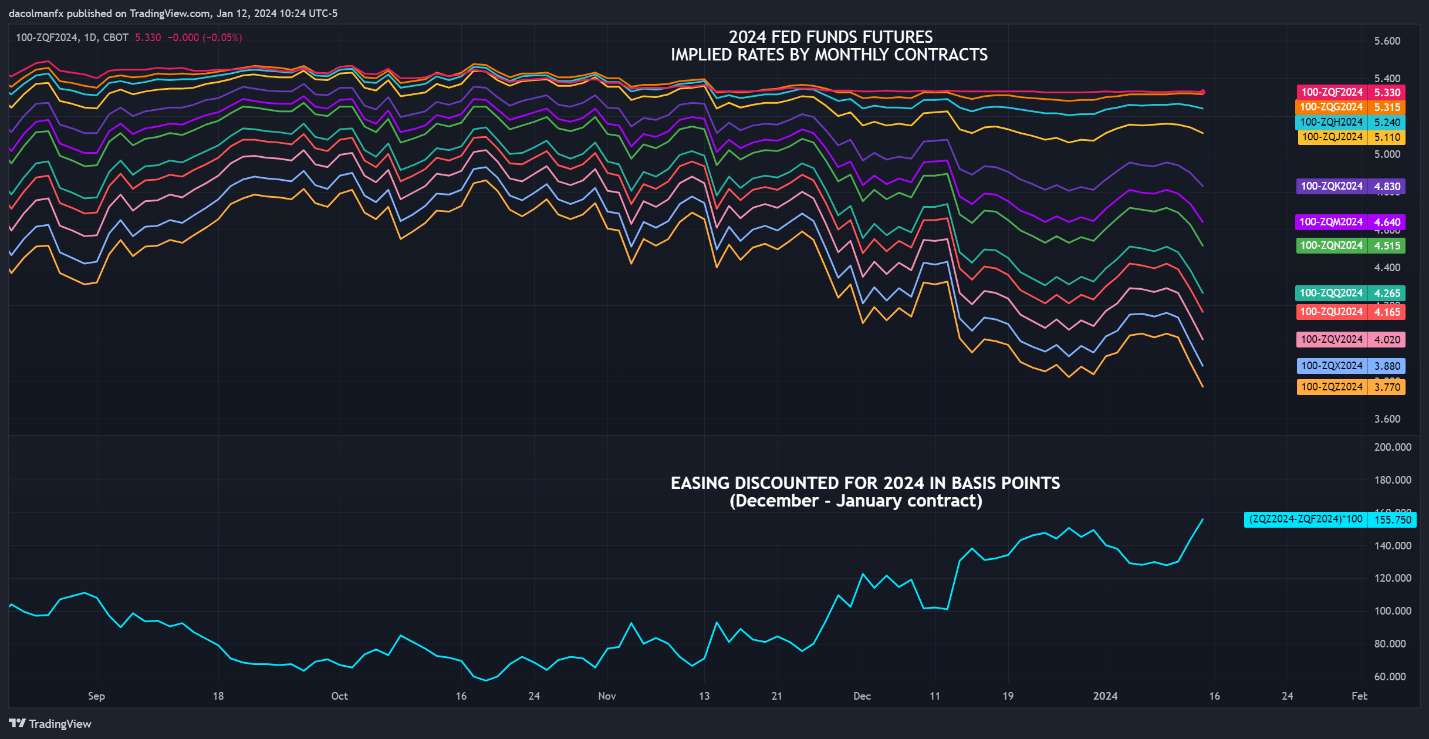Click the Oct label on the time axis
This screenshot has width=1429, height=739.
pos(339,695)
